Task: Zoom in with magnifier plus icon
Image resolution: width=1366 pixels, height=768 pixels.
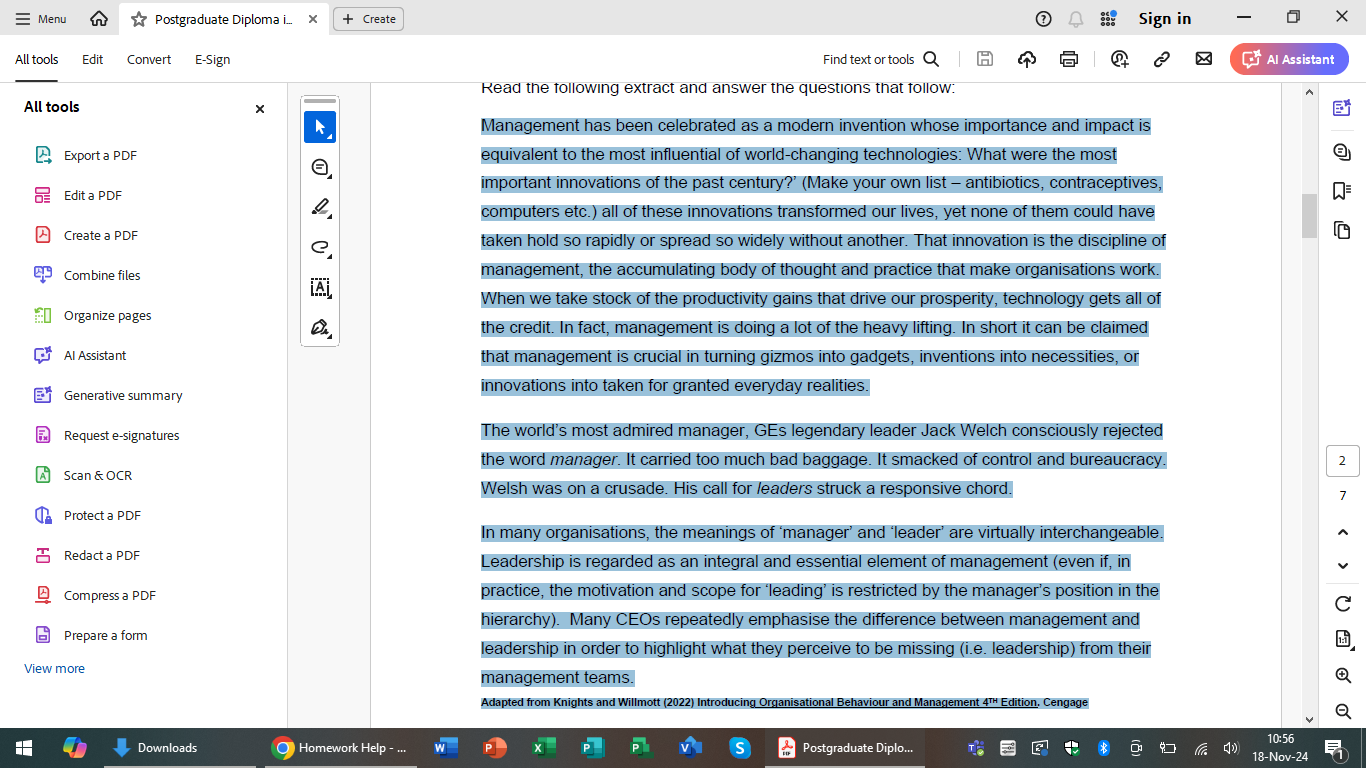Action: click(x=1343, y=676)
